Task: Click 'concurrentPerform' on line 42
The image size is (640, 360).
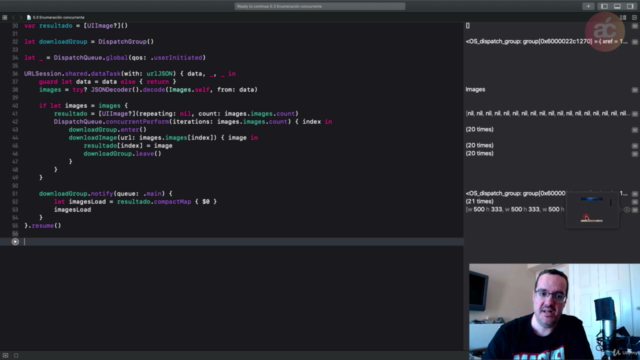Action: point(137,122)
